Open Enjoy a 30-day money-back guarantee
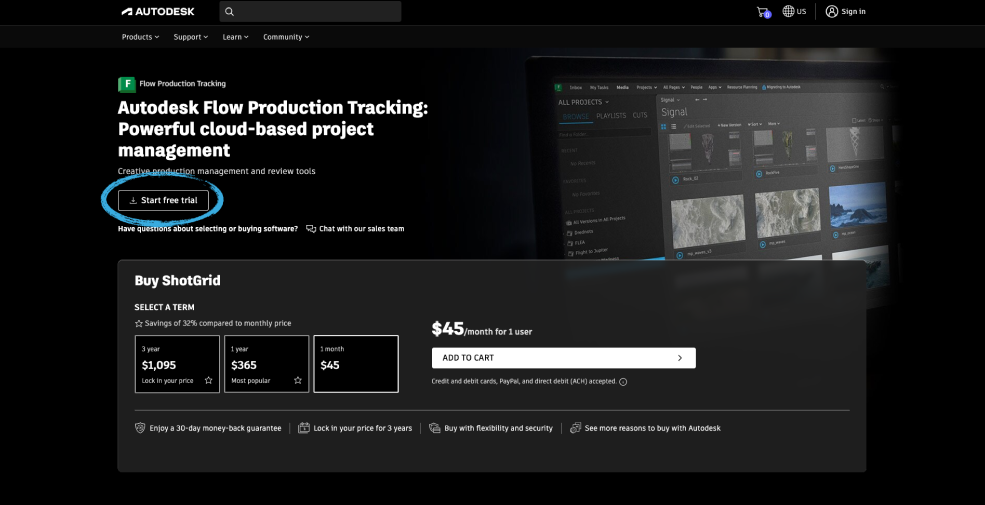This screenshot has height=505, width=985. 215,428
